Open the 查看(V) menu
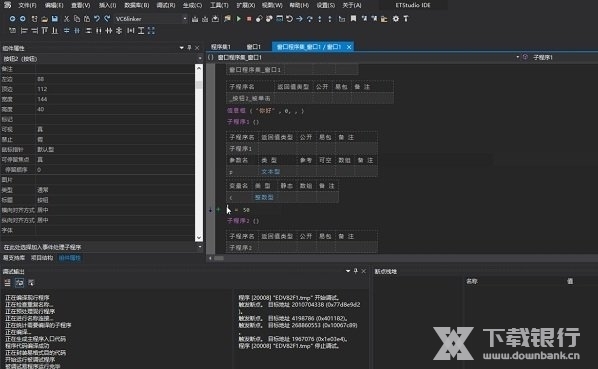The image size is (598, 369). [80, 5]
